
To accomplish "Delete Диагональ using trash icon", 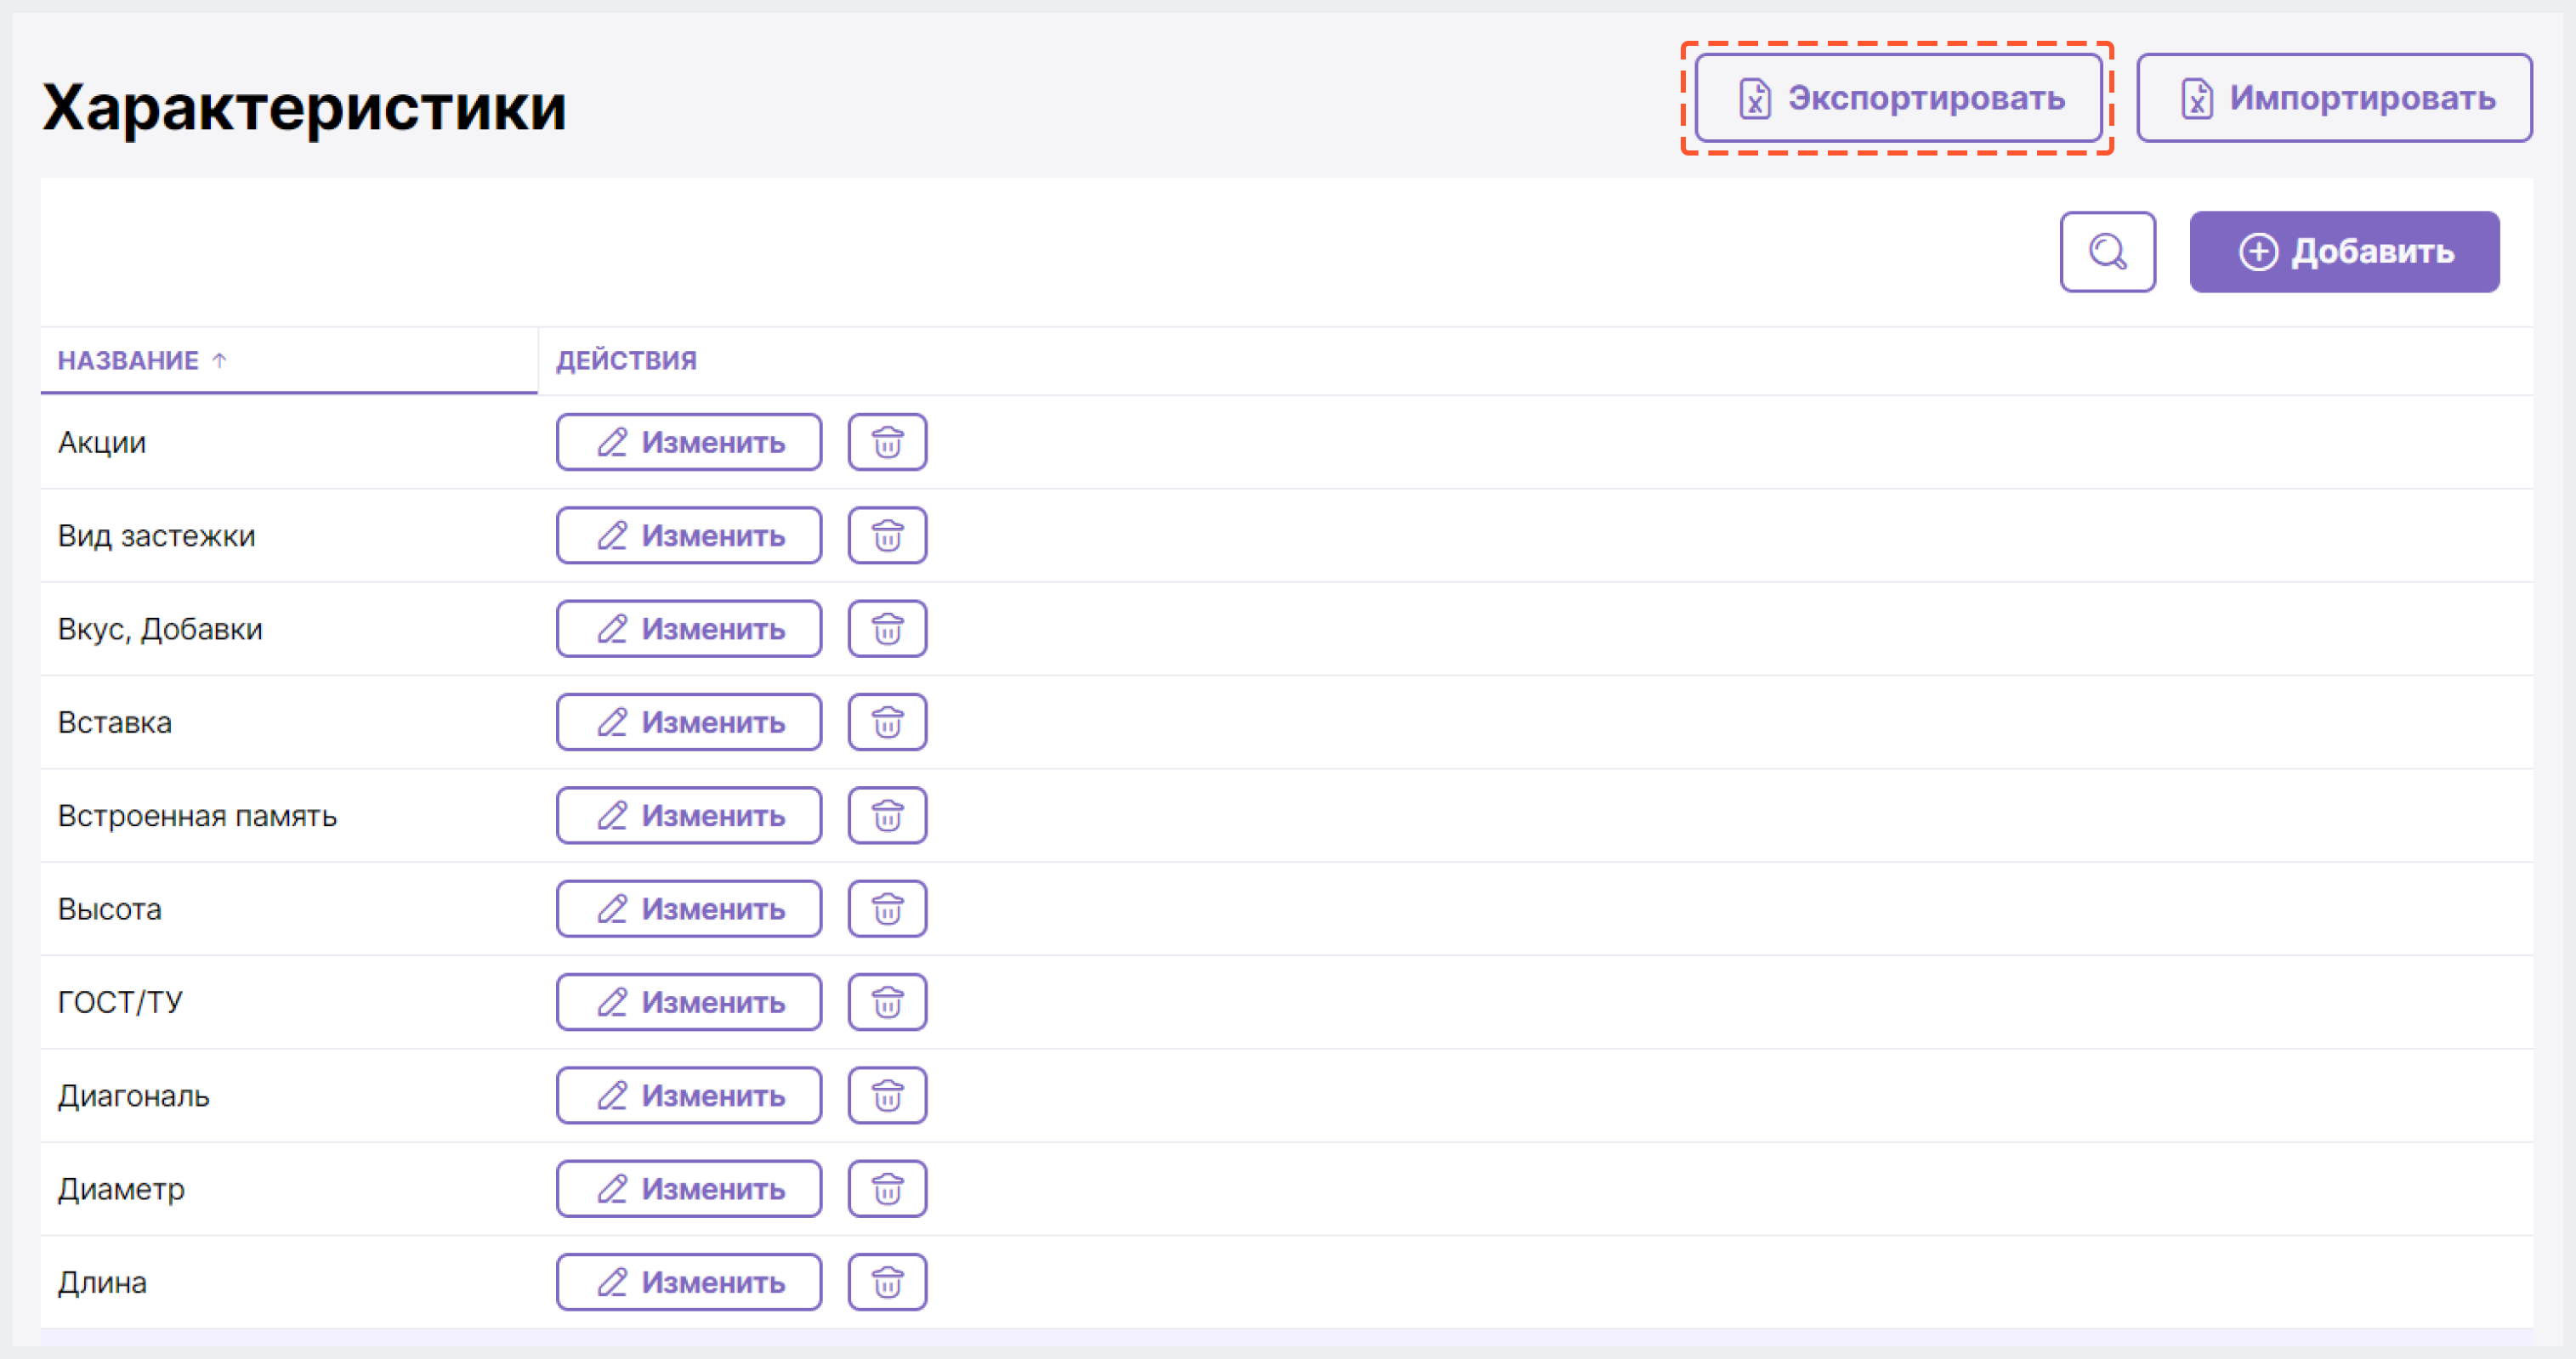I will tap(887, 1096).
